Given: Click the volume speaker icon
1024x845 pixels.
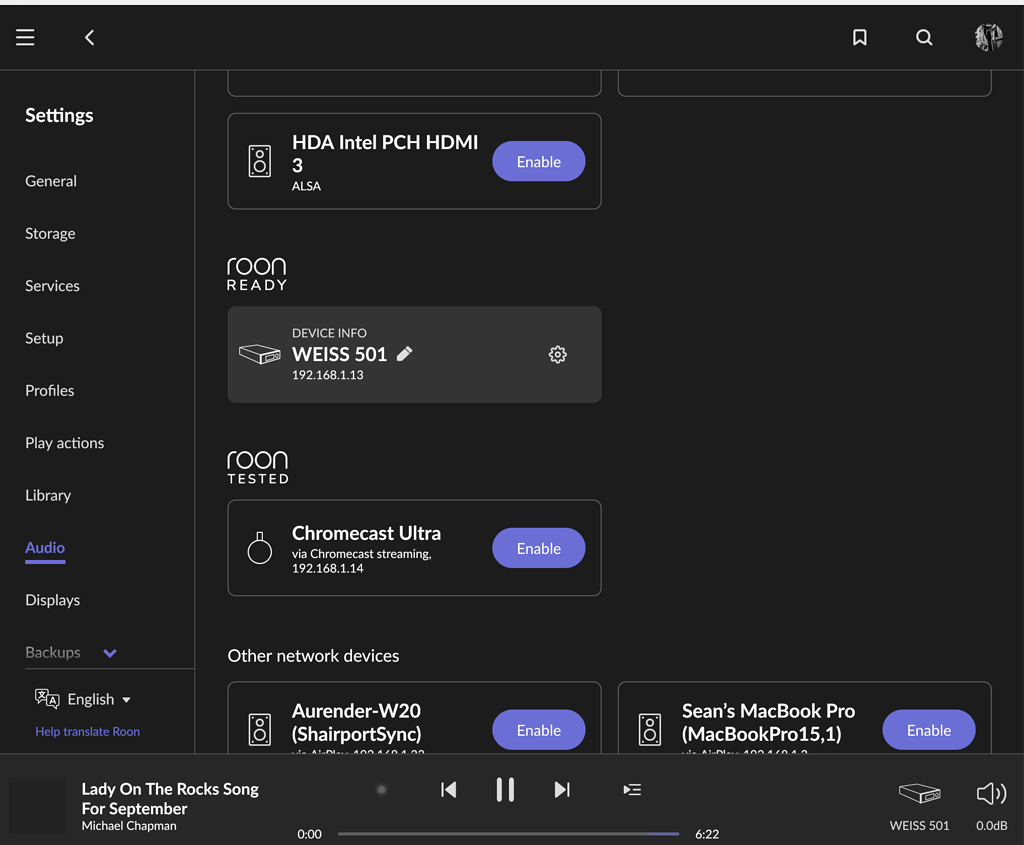Looking at the screenshot, I should [991, 793].
